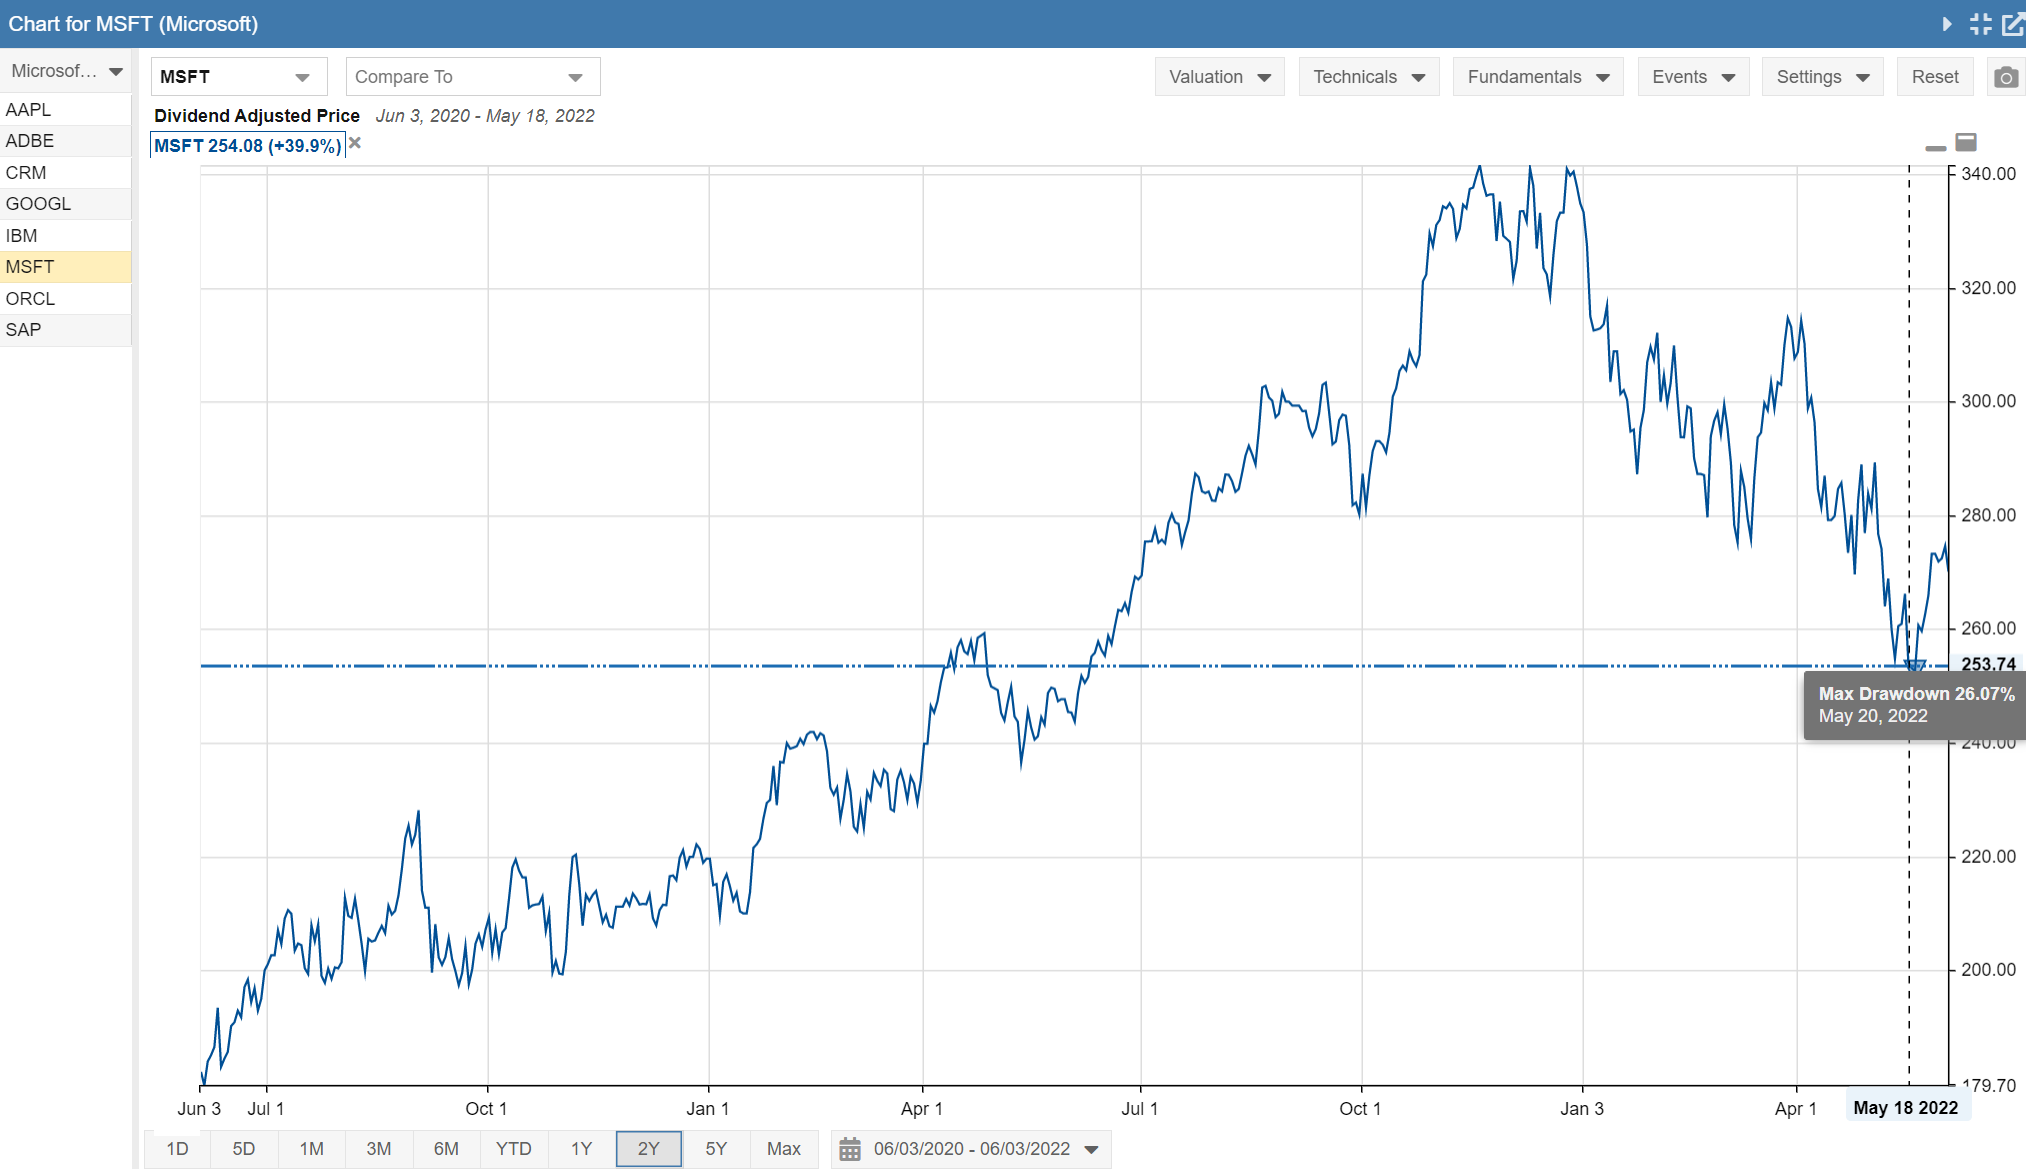Click the Reset button
This screenshot has height=1169, width=2026.
point(1935,77)
